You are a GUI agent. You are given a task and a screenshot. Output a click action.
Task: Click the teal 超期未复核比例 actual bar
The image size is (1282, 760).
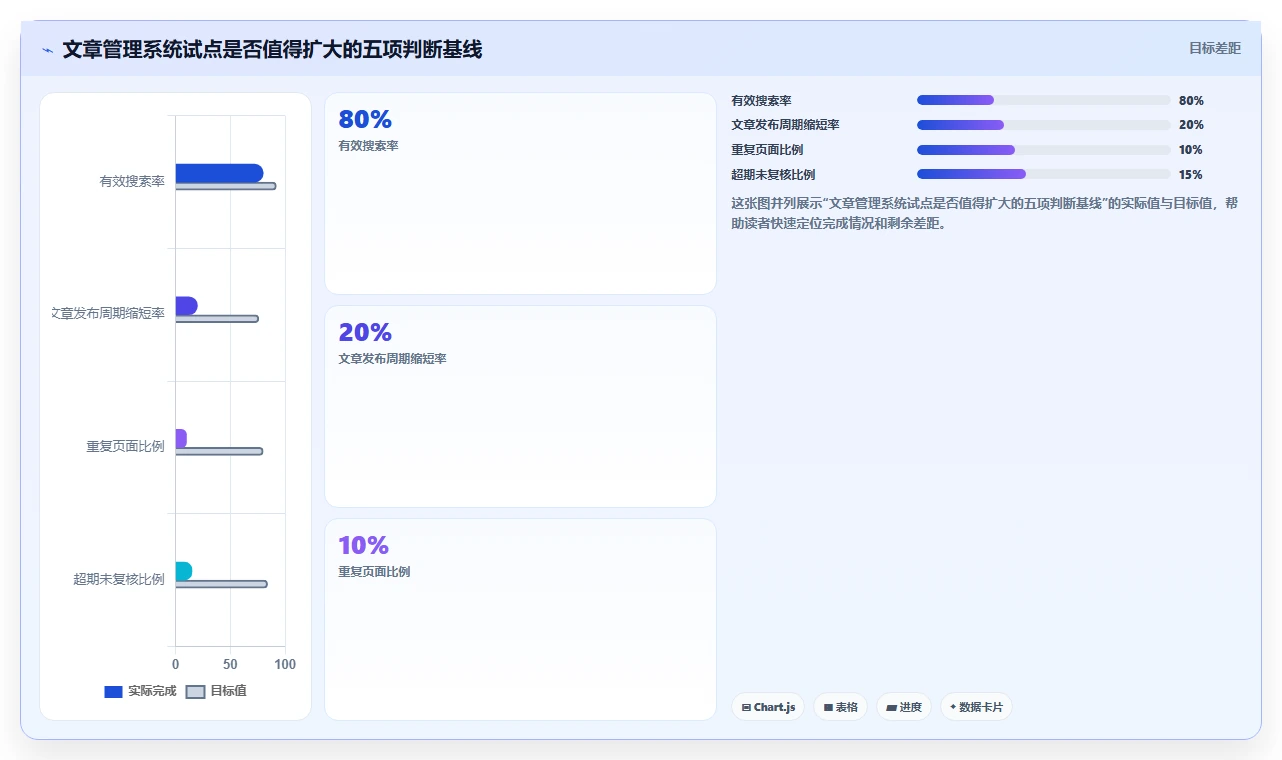click(x=184, y=571)
